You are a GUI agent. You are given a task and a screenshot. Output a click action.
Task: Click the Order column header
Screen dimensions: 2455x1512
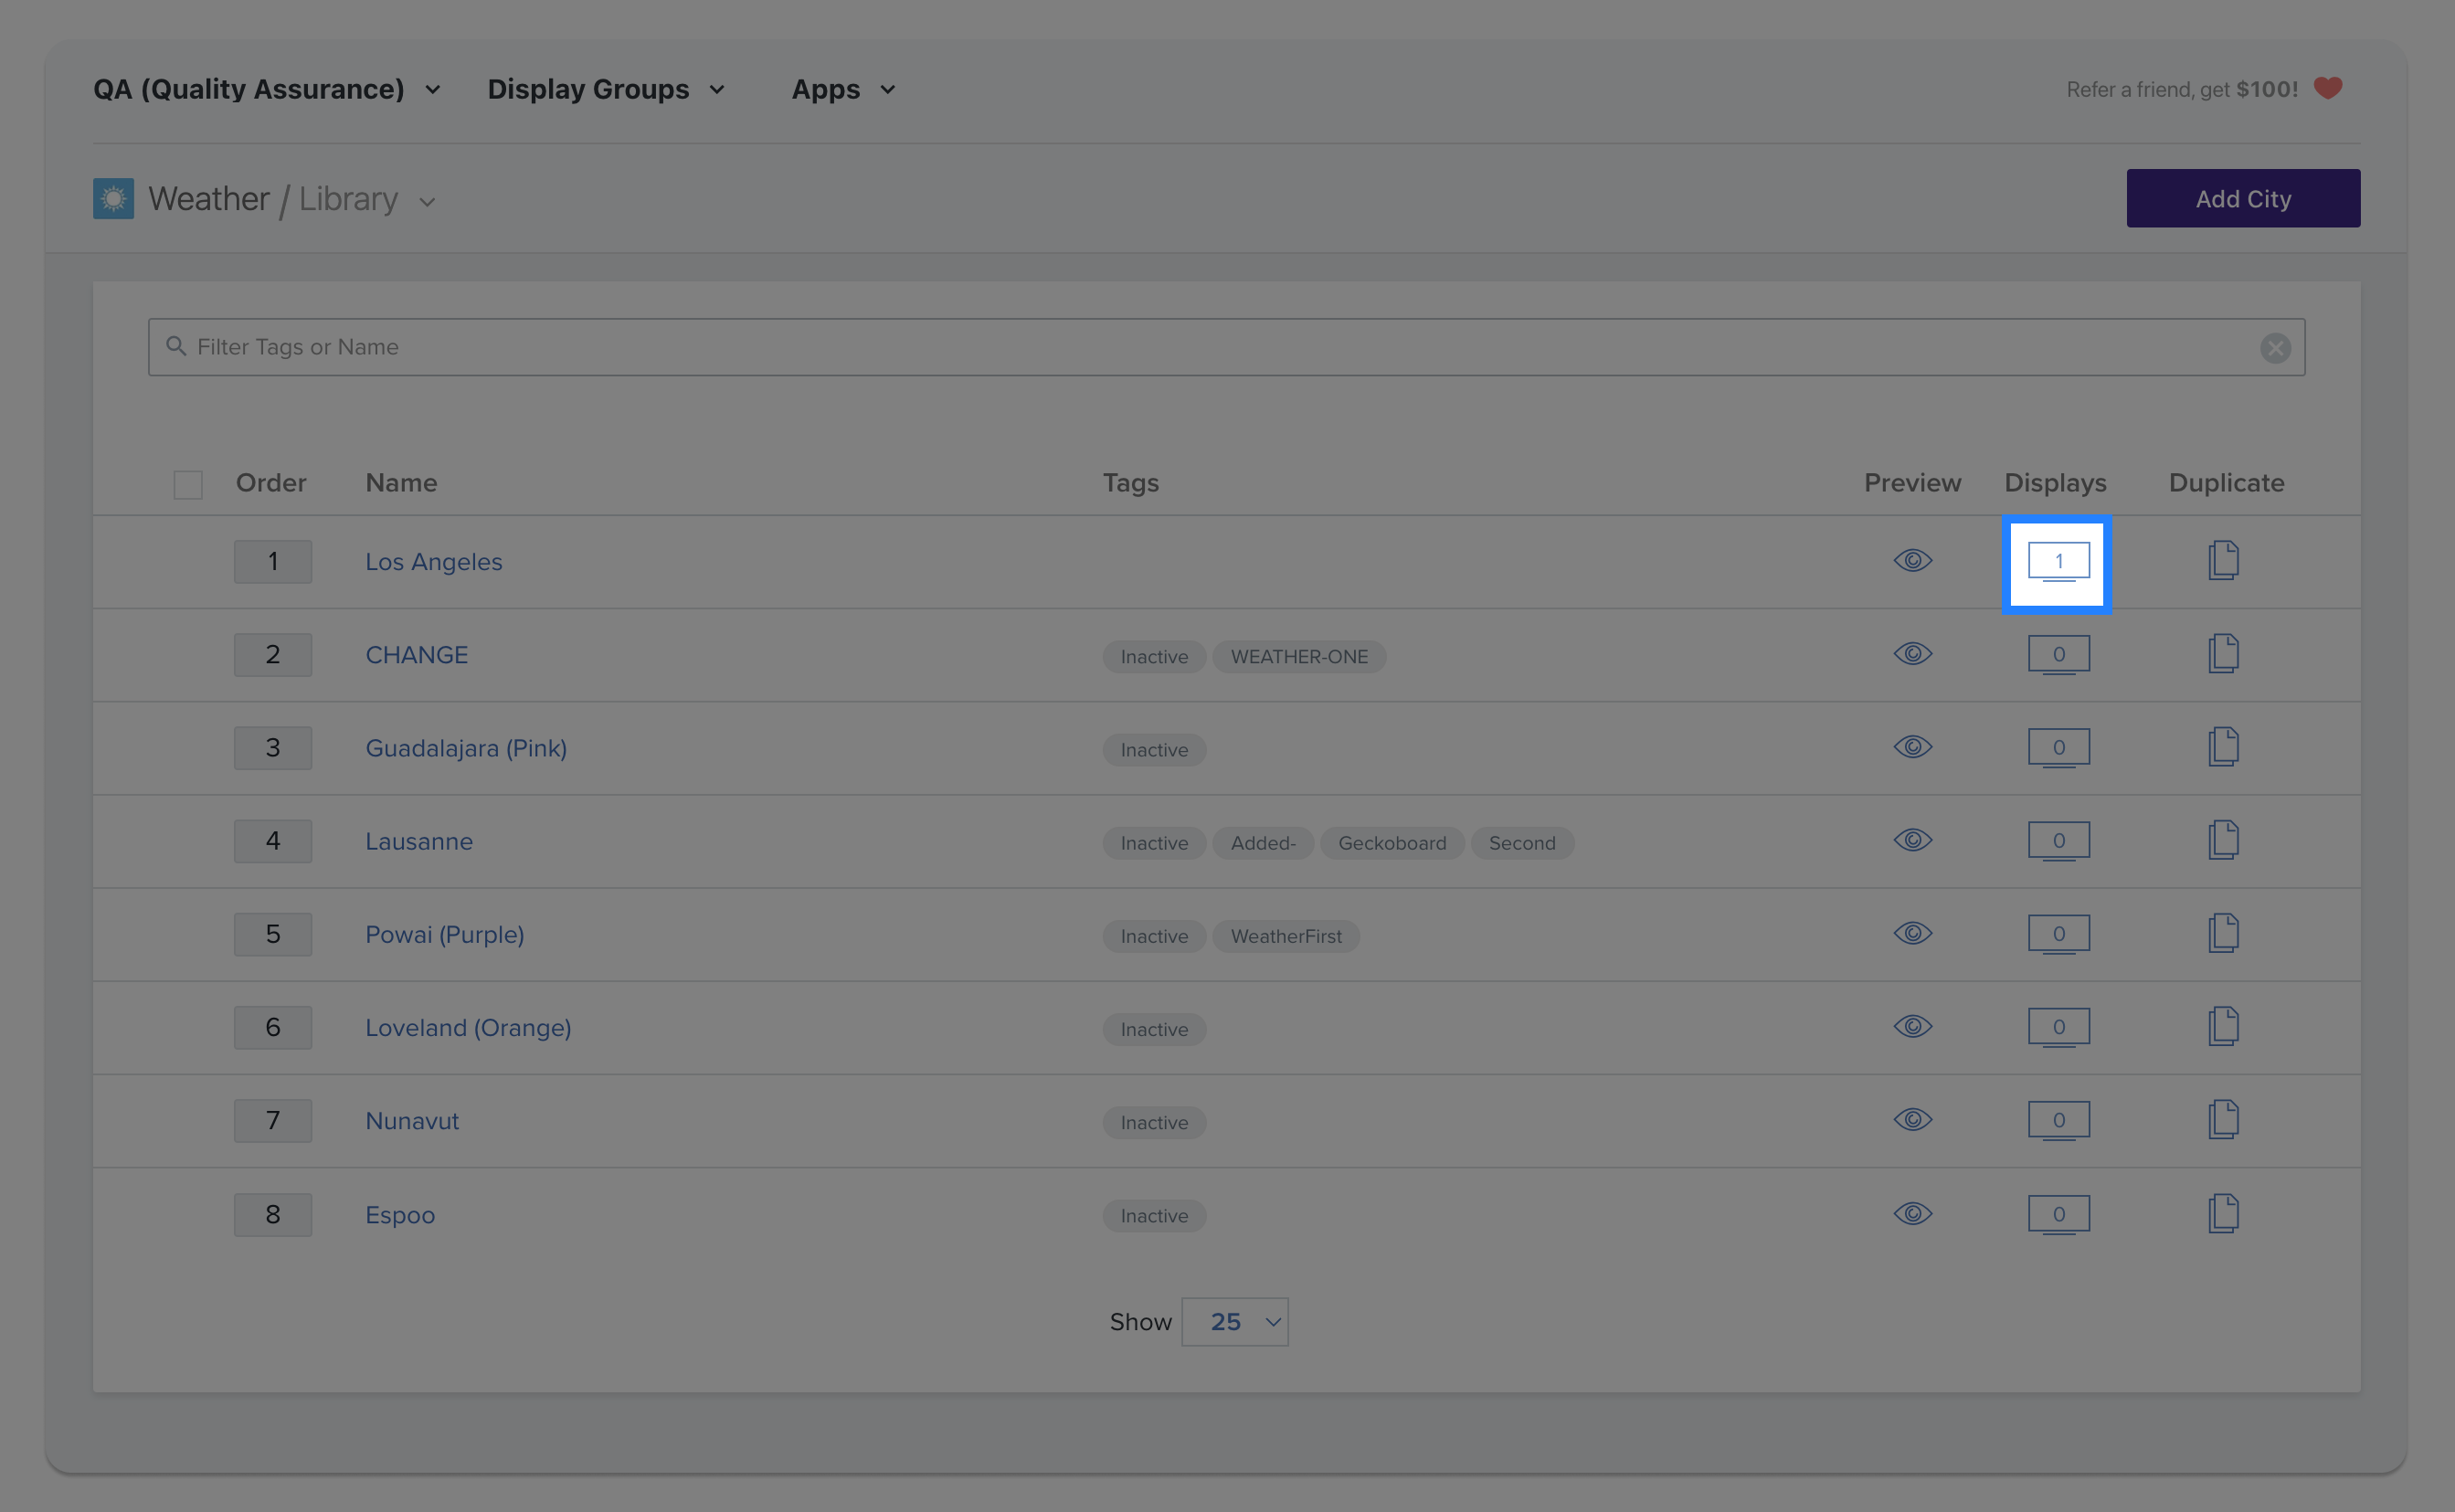(x=270, y=482)
